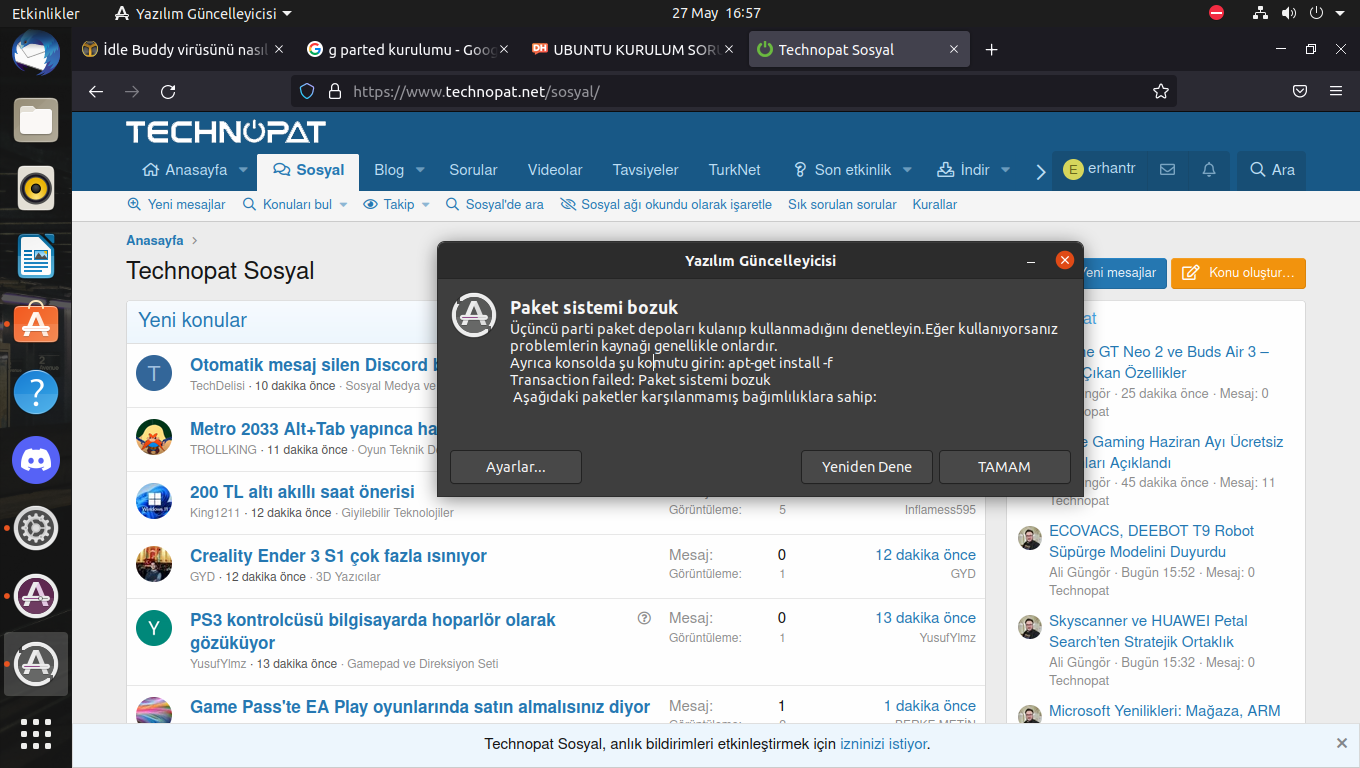Click Sosyal ağı okundu olarak işaretle
The width and height of the screenshot is (1360, 768).
tap(667, 204)
